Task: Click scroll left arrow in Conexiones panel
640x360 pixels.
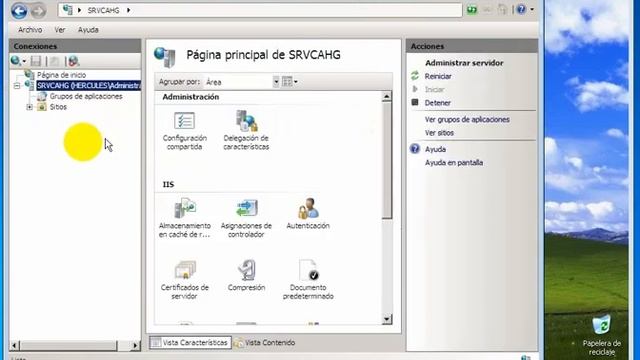Action: [14, 346]
